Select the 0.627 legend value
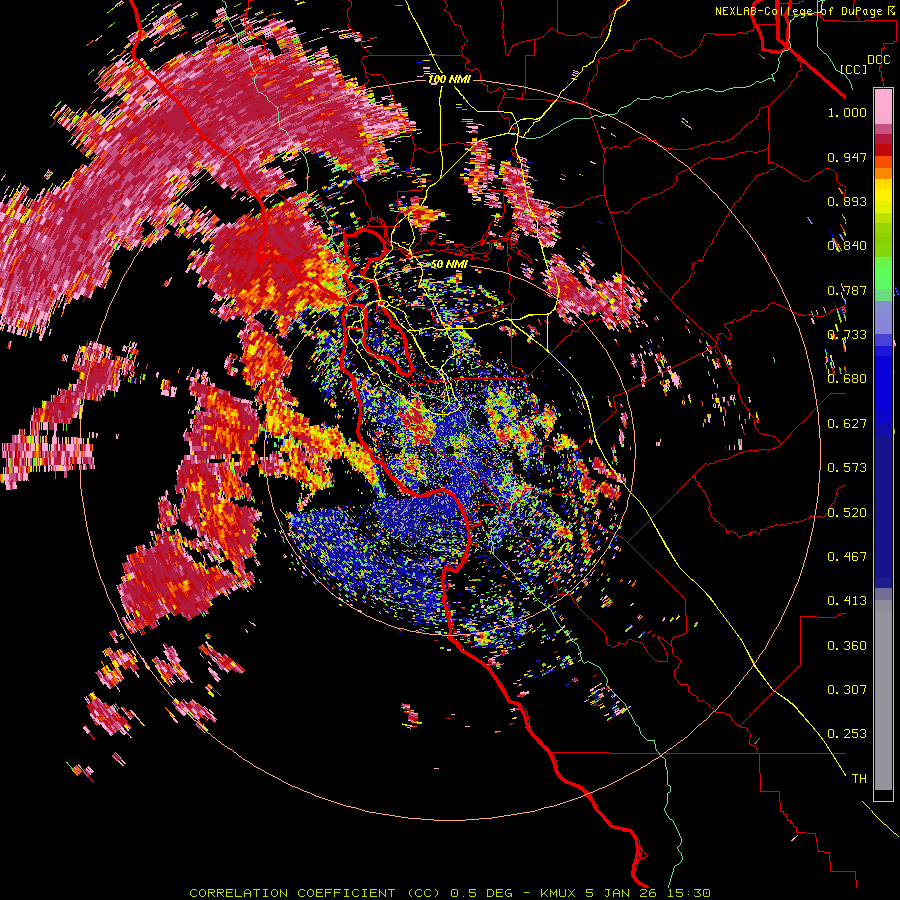Viewport: 900px width, 900px height. 847,424
